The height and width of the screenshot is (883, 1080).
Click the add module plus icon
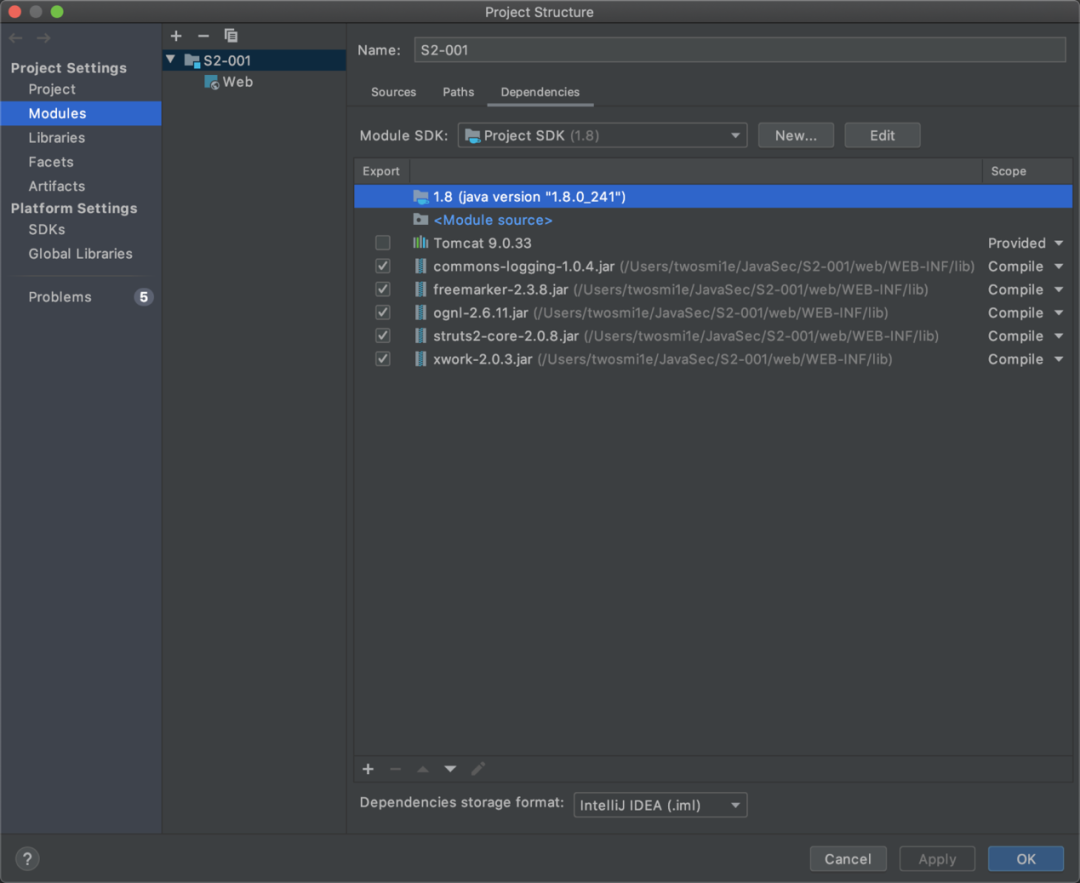(176, 36)
